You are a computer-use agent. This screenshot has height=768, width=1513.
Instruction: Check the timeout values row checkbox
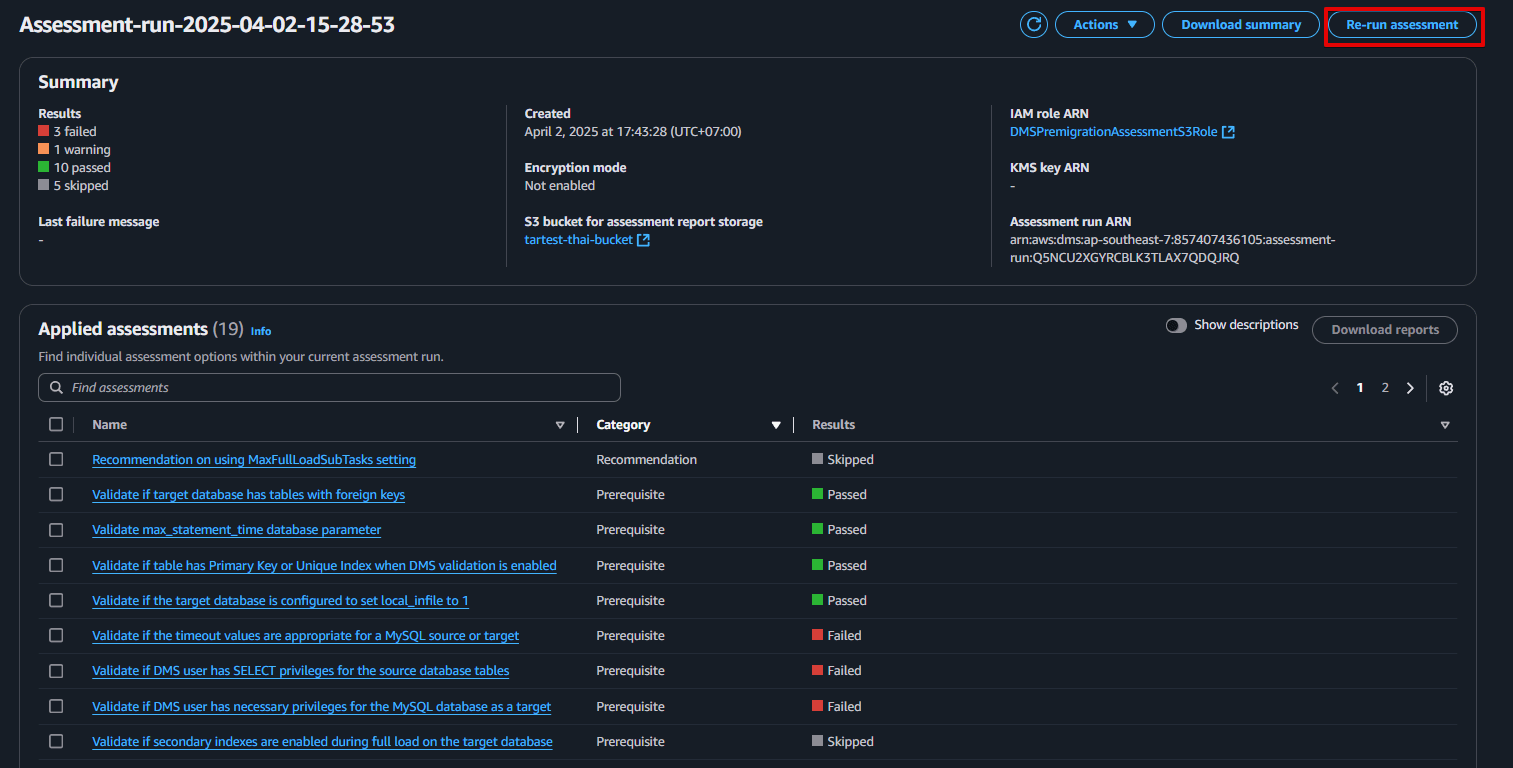pos(56,635)
